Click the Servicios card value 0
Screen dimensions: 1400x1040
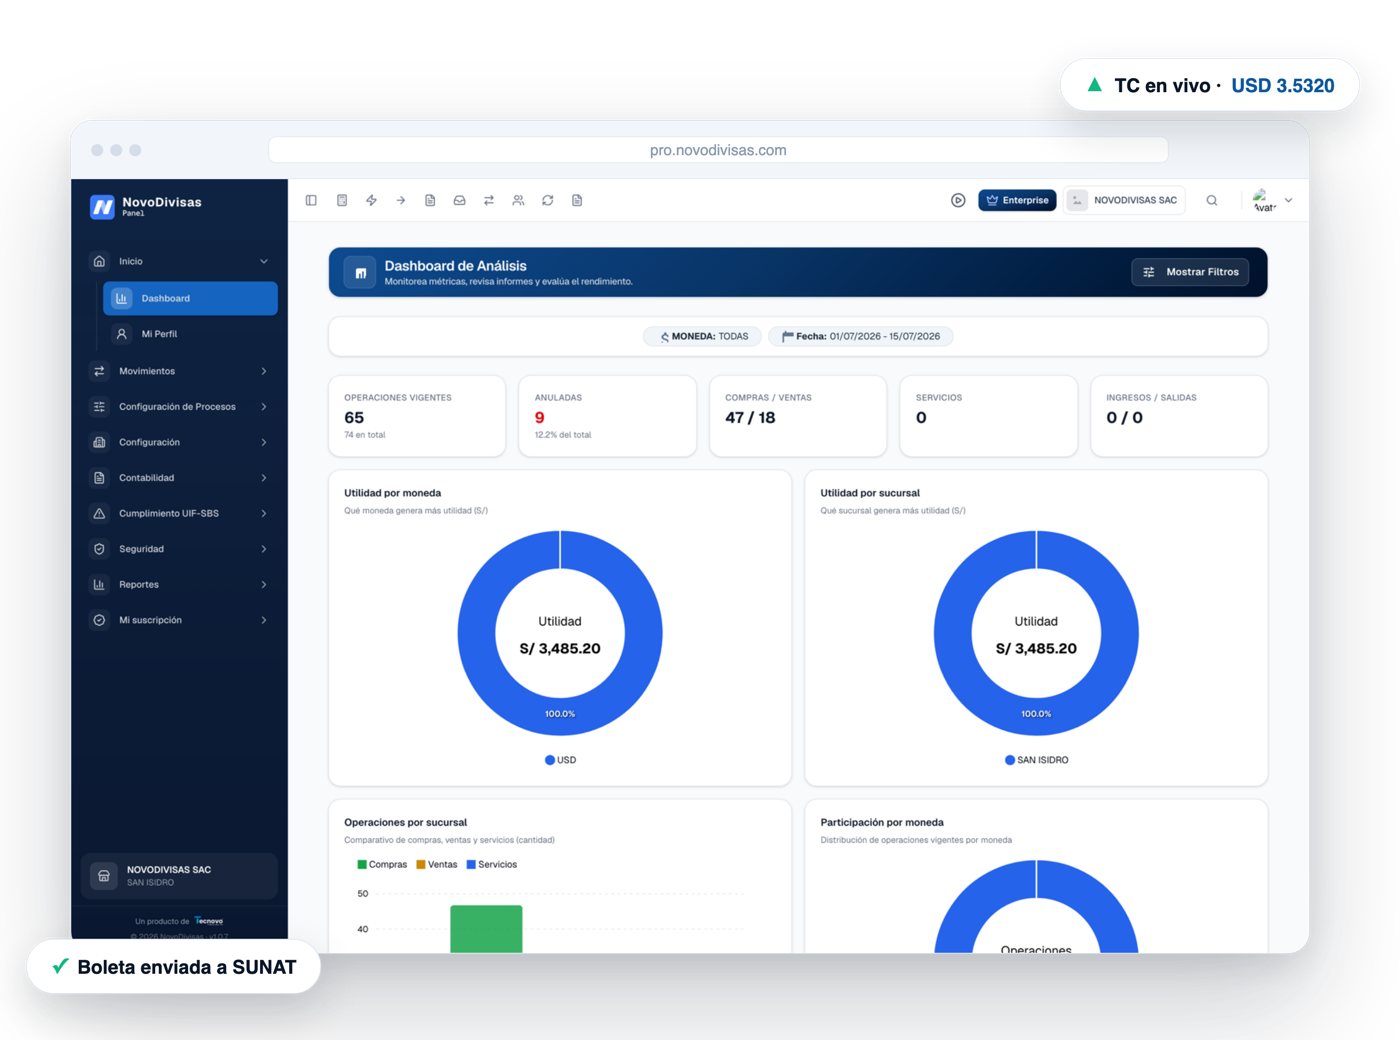pos(921,418)
